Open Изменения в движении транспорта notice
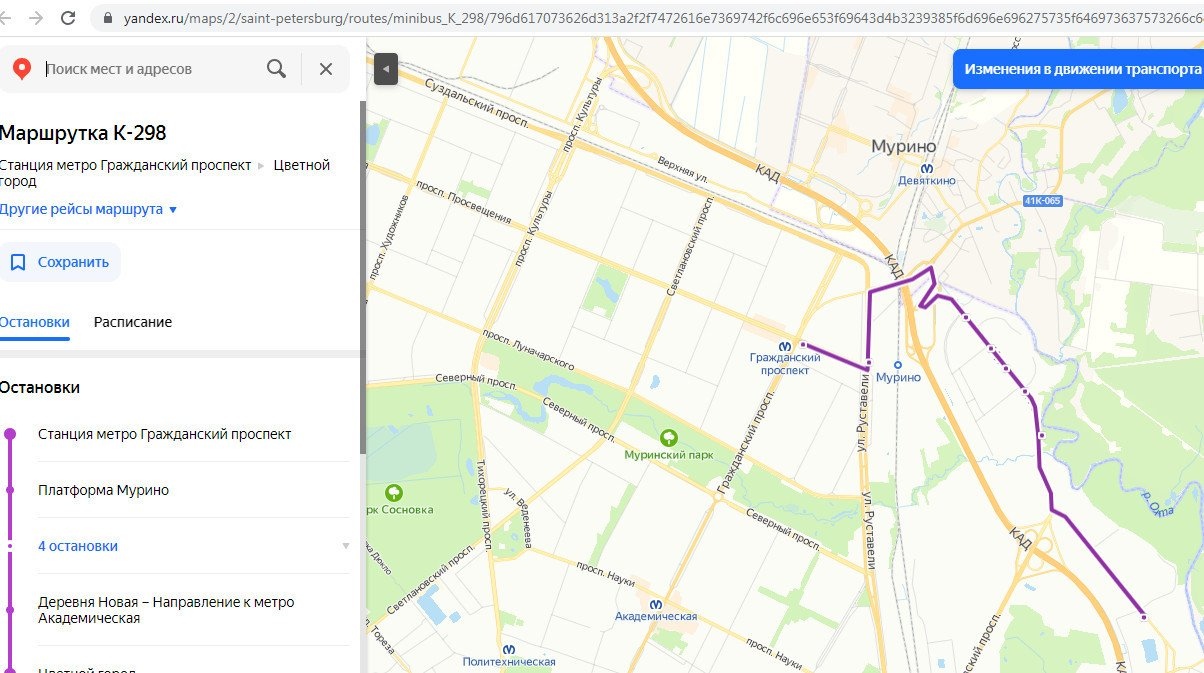1204x673 pixels. [x=1078, y=69]
